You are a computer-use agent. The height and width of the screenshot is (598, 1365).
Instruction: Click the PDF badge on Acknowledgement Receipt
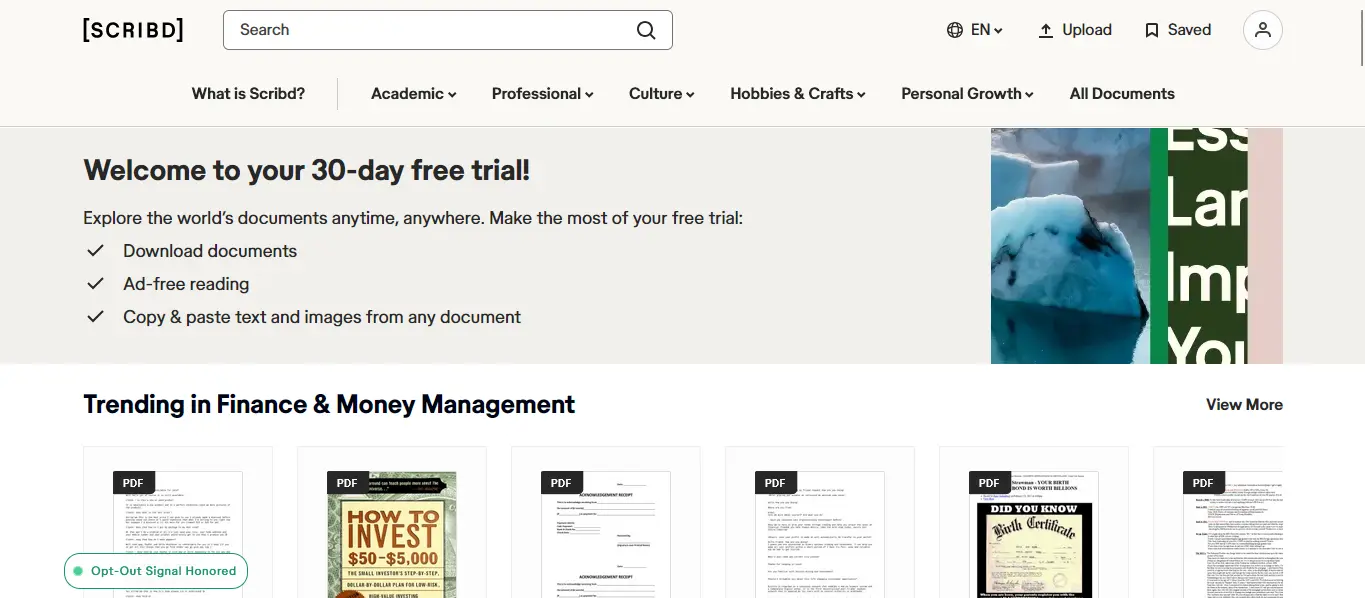click(x=561, y=483)
